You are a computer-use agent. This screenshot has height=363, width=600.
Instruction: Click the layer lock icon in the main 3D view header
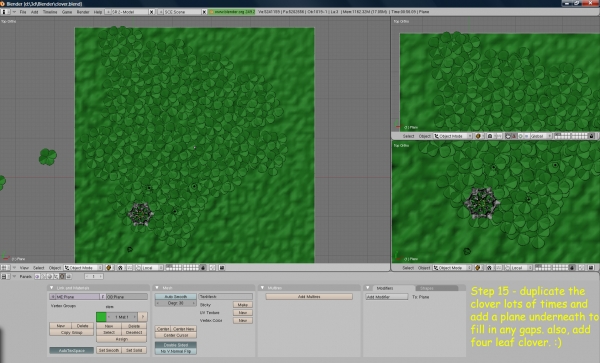click(x=203, y=268)
